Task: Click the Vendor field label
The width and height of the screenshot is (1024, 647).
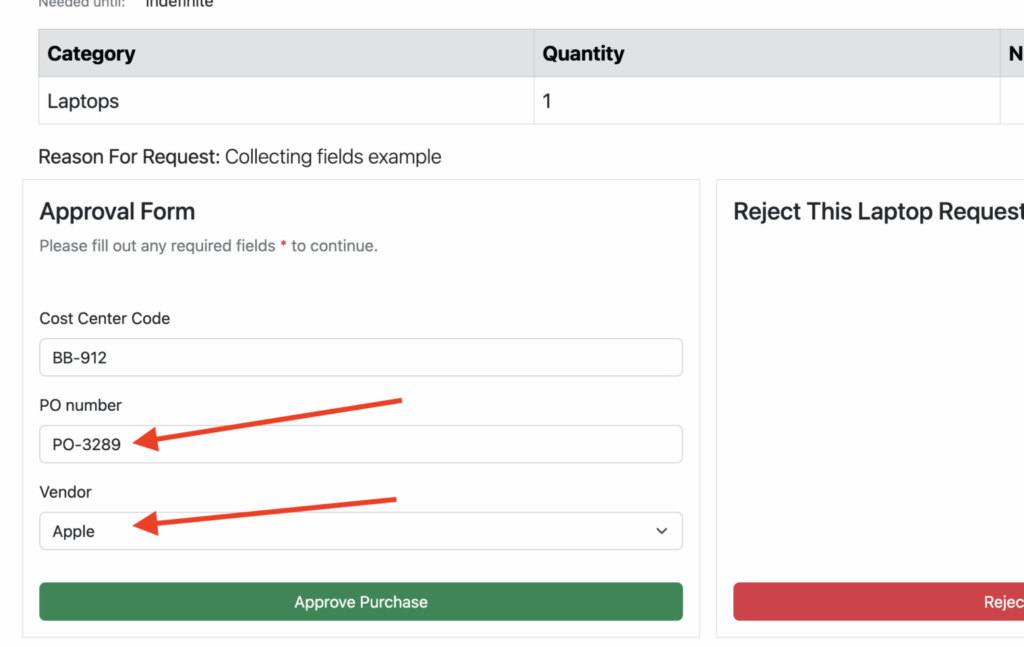Action: 65,492
